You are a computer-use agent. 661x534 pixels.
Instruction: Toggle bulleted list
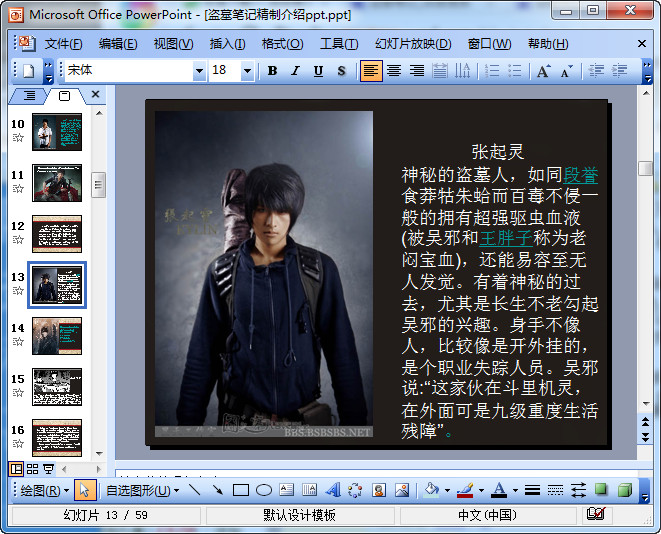[x=515, y=71]
